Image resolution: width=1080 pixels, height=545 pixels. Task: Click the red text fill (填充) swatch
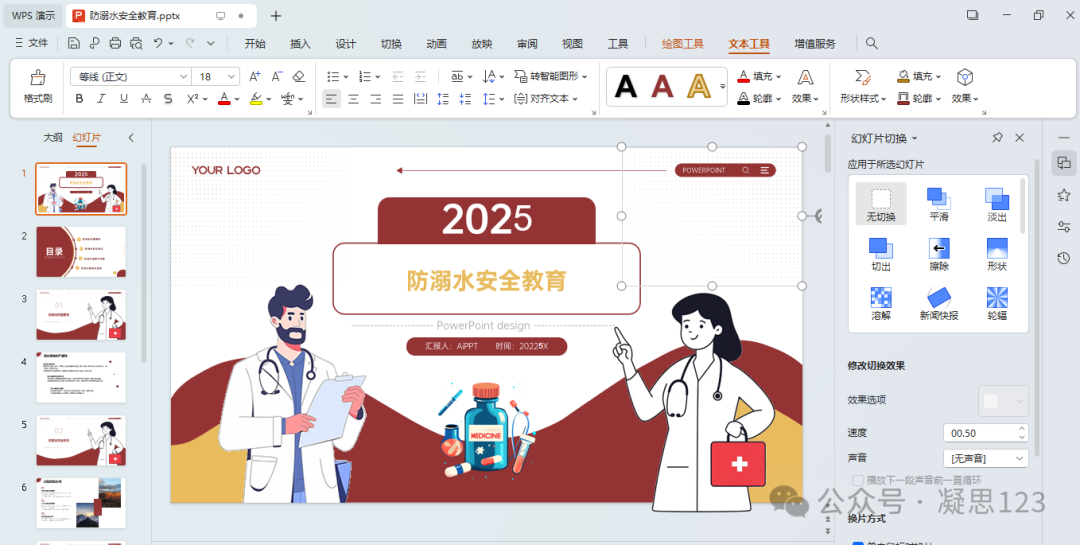tap(743, 76)
